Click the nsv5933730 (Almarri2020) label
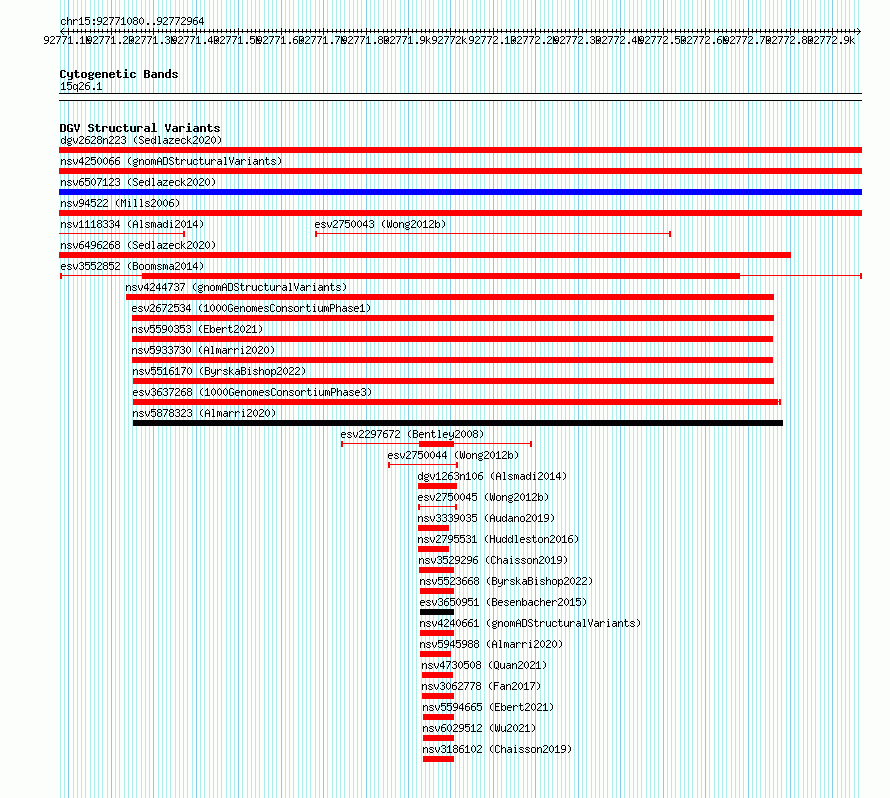Image resolution: width=890 pixels, height=798 pixels. (x=203, y=350)
